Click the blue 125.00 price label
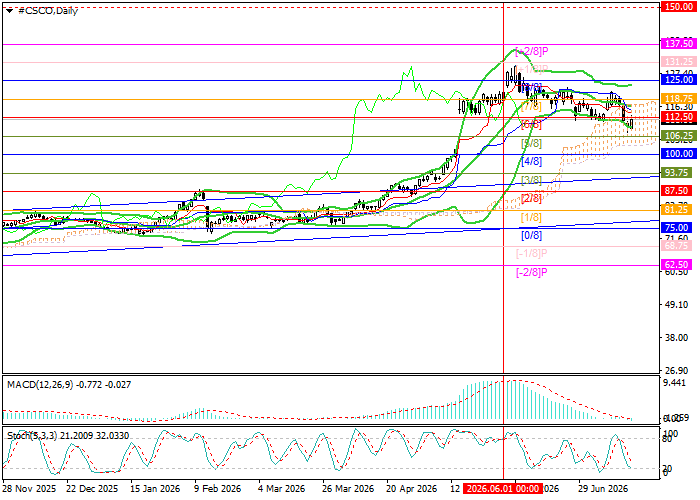Screen dimensions: 700x500 [679, 80]
